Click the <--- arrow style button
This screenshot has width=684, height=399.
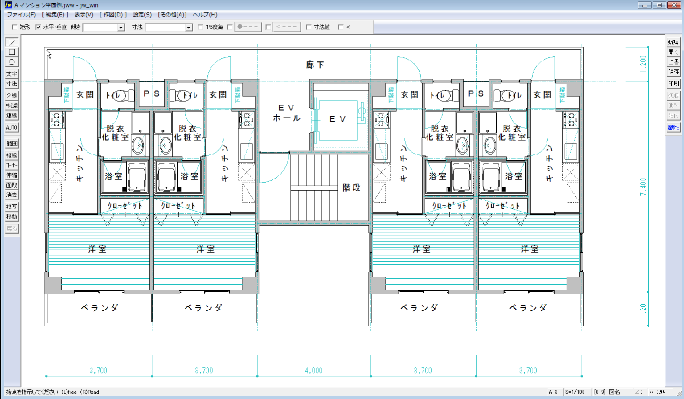pyautogui.click(x=286, y=27)
